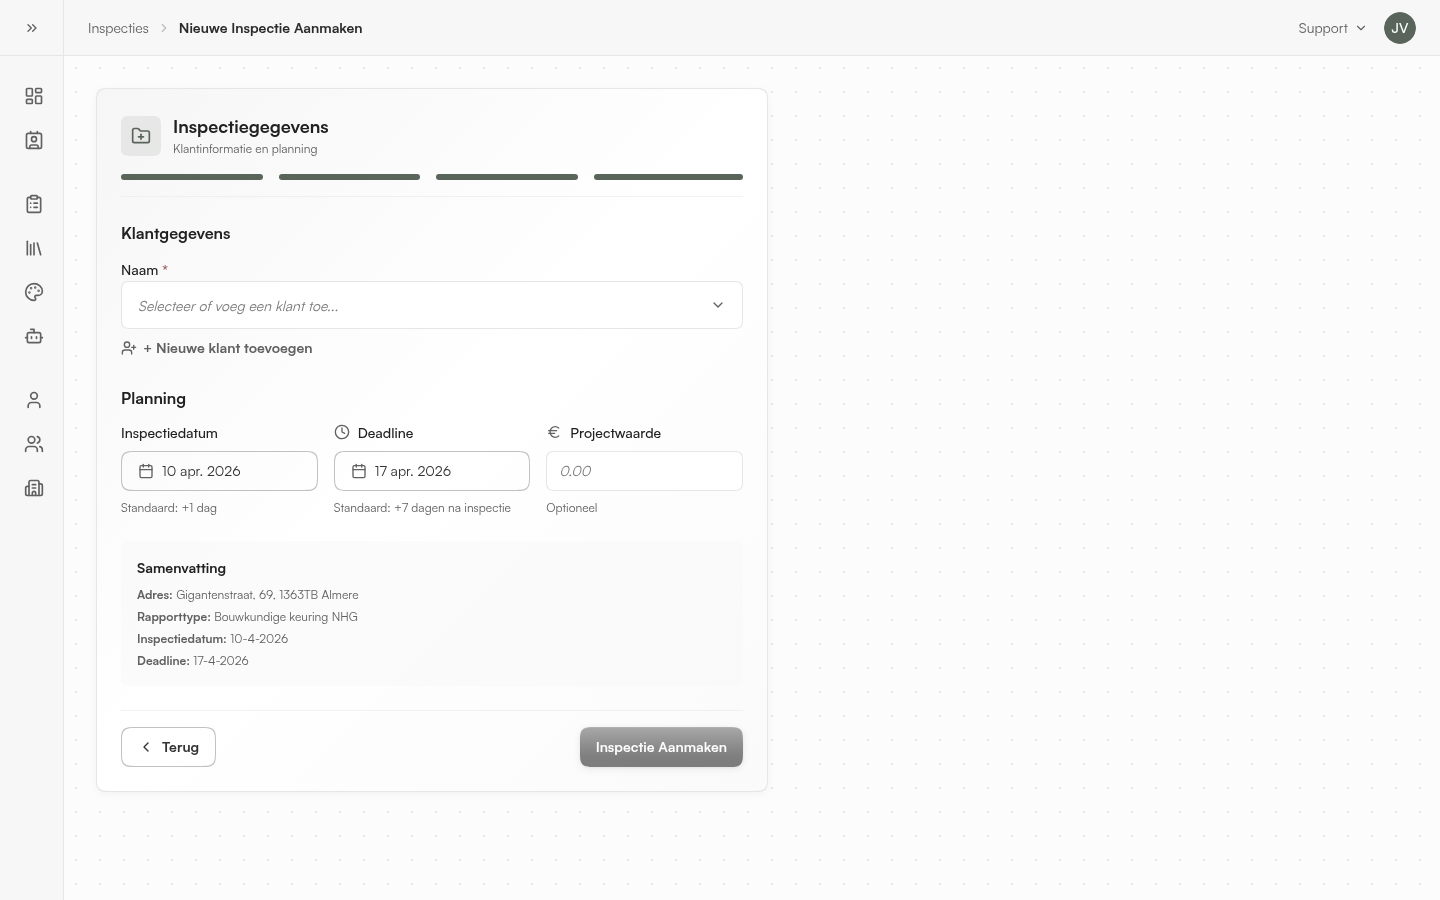This screenshot has width=1440, height=900.
Task: Open the Naam customer select dropdown
Action: [x=432, y=305]
